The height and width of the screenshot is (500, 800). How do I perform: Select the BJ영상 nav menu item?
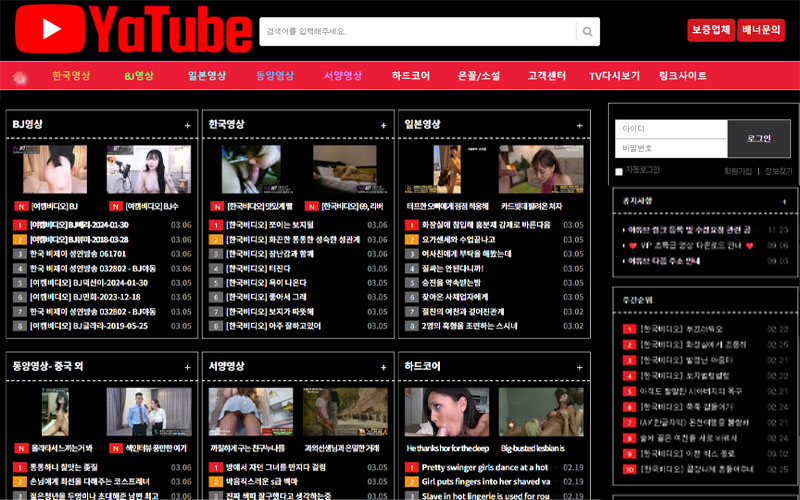(139, 76)
